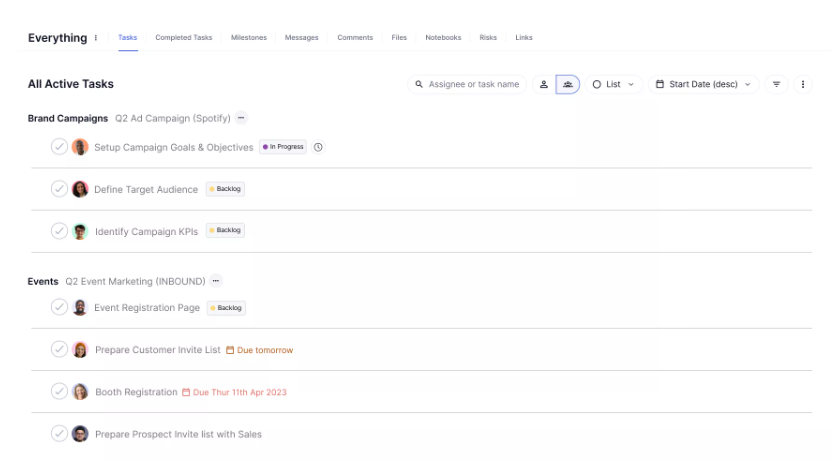Mark Setup Campaign Goals & Objectives complete
838x468 pixels.
(x=59, y=147)
